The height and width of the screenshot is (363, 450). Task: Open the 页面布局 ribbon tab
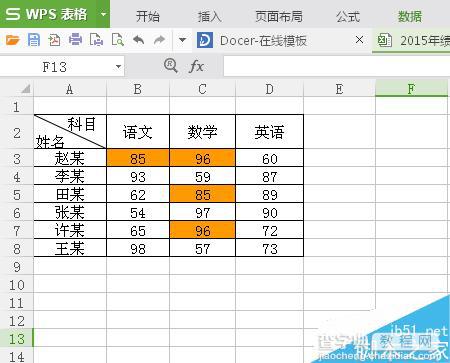pos(279,16)
